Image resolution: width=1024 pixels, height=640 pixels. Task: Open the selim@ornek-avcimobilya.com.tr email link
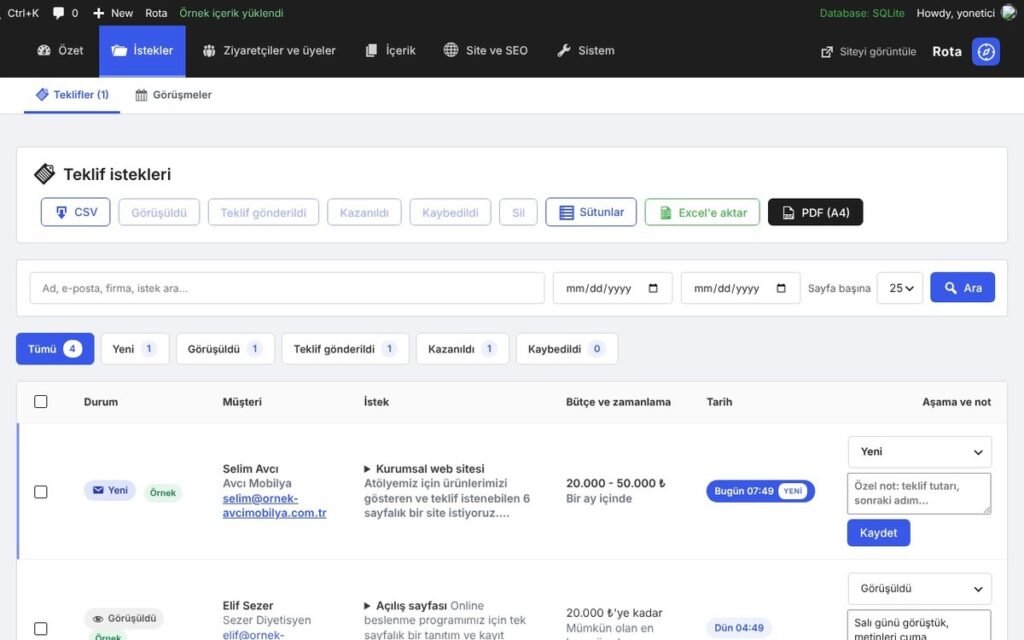pos(274,505)
